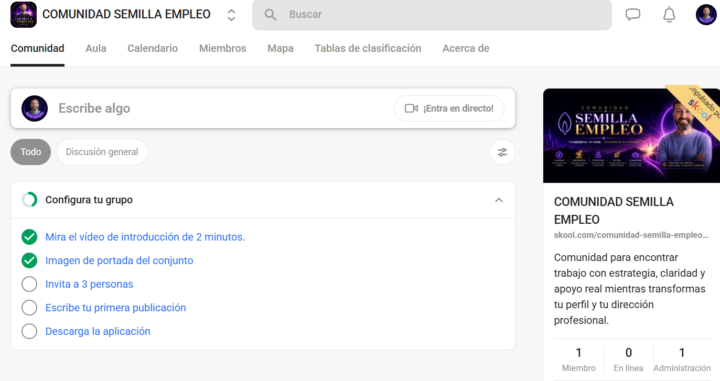Open the Acerca de tab
The height and width of the screenshot is (381, 720).
[466, 48]
